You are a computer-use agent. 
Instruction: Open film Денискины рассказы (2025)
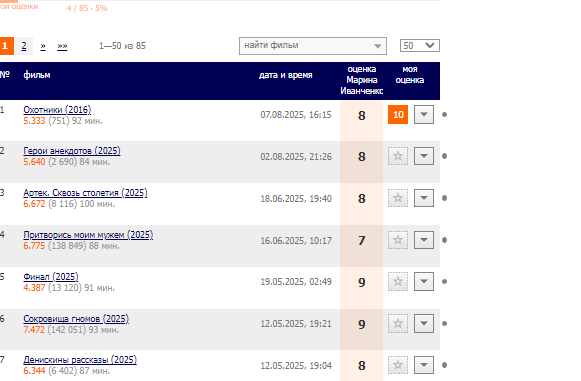pos(80,360)
